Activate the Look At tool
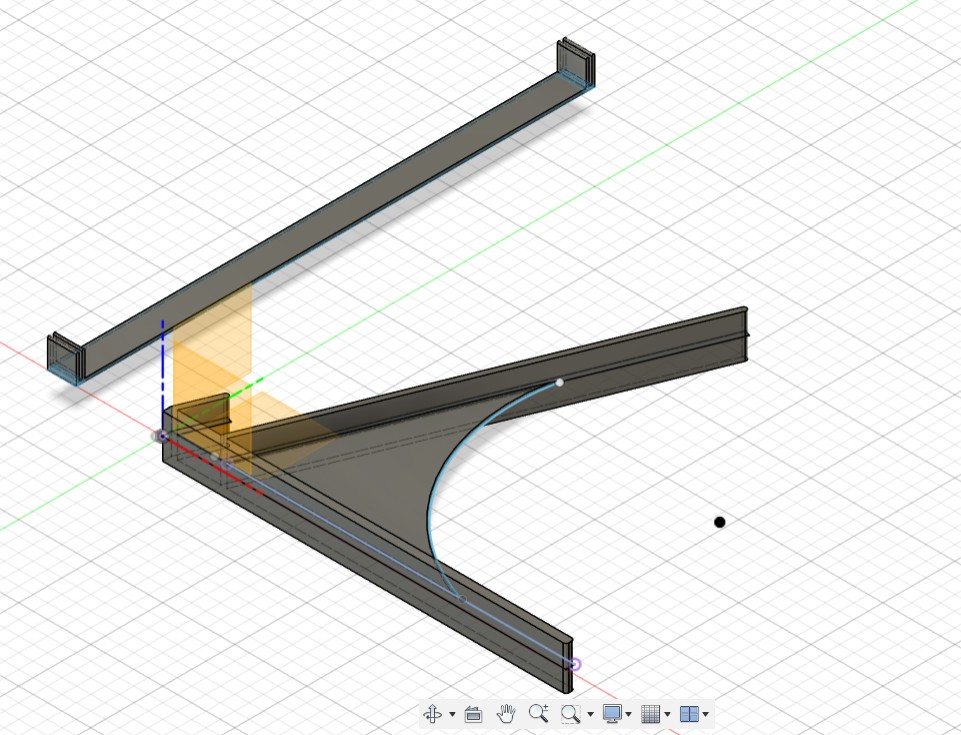 pos(473,714)
